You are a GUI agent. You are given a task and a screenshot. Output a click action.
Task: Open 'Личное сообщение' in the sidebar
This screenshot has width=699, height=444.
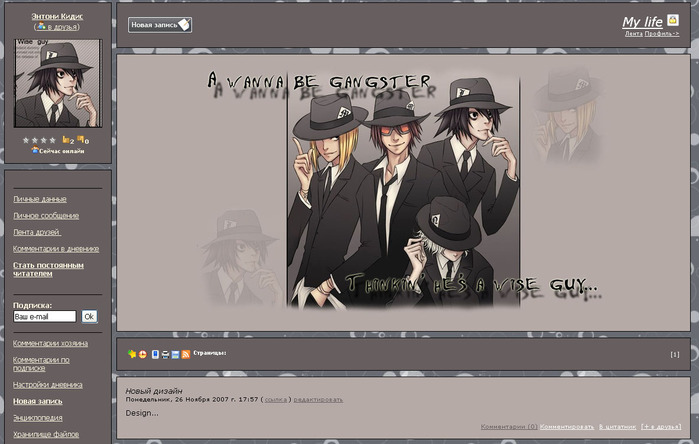(x=46, y=216)
